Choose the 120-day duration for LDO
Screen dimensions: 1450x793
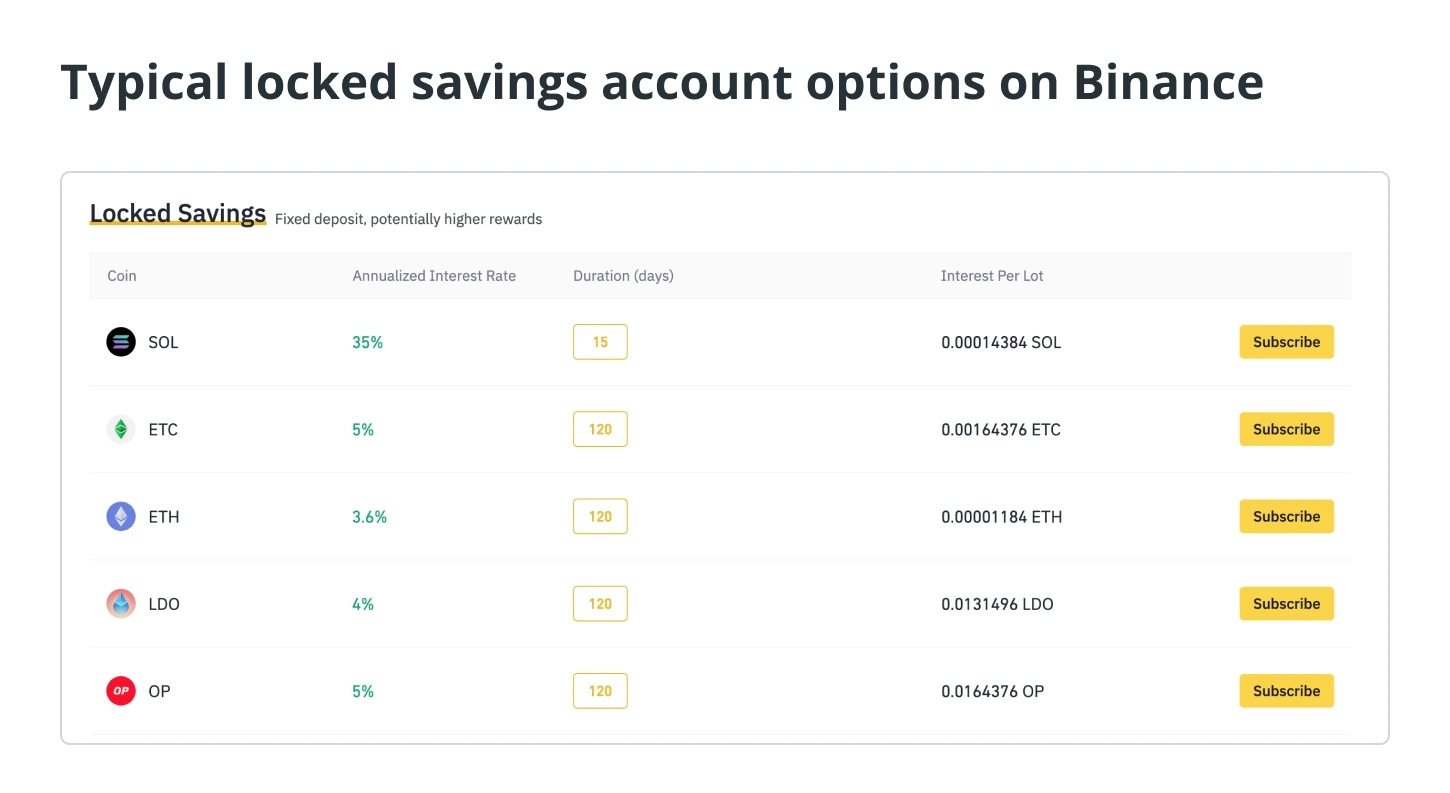[600, 604]
